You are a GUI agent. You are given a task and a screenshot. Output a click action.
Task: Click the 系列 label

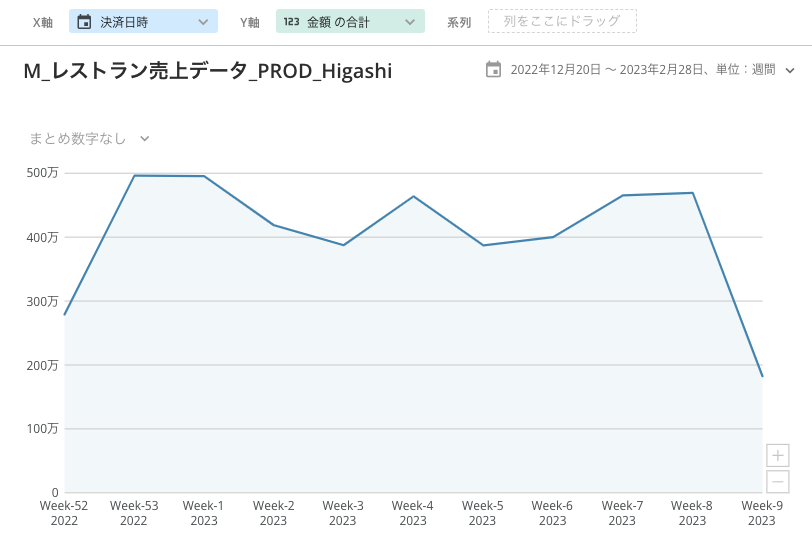459,22
